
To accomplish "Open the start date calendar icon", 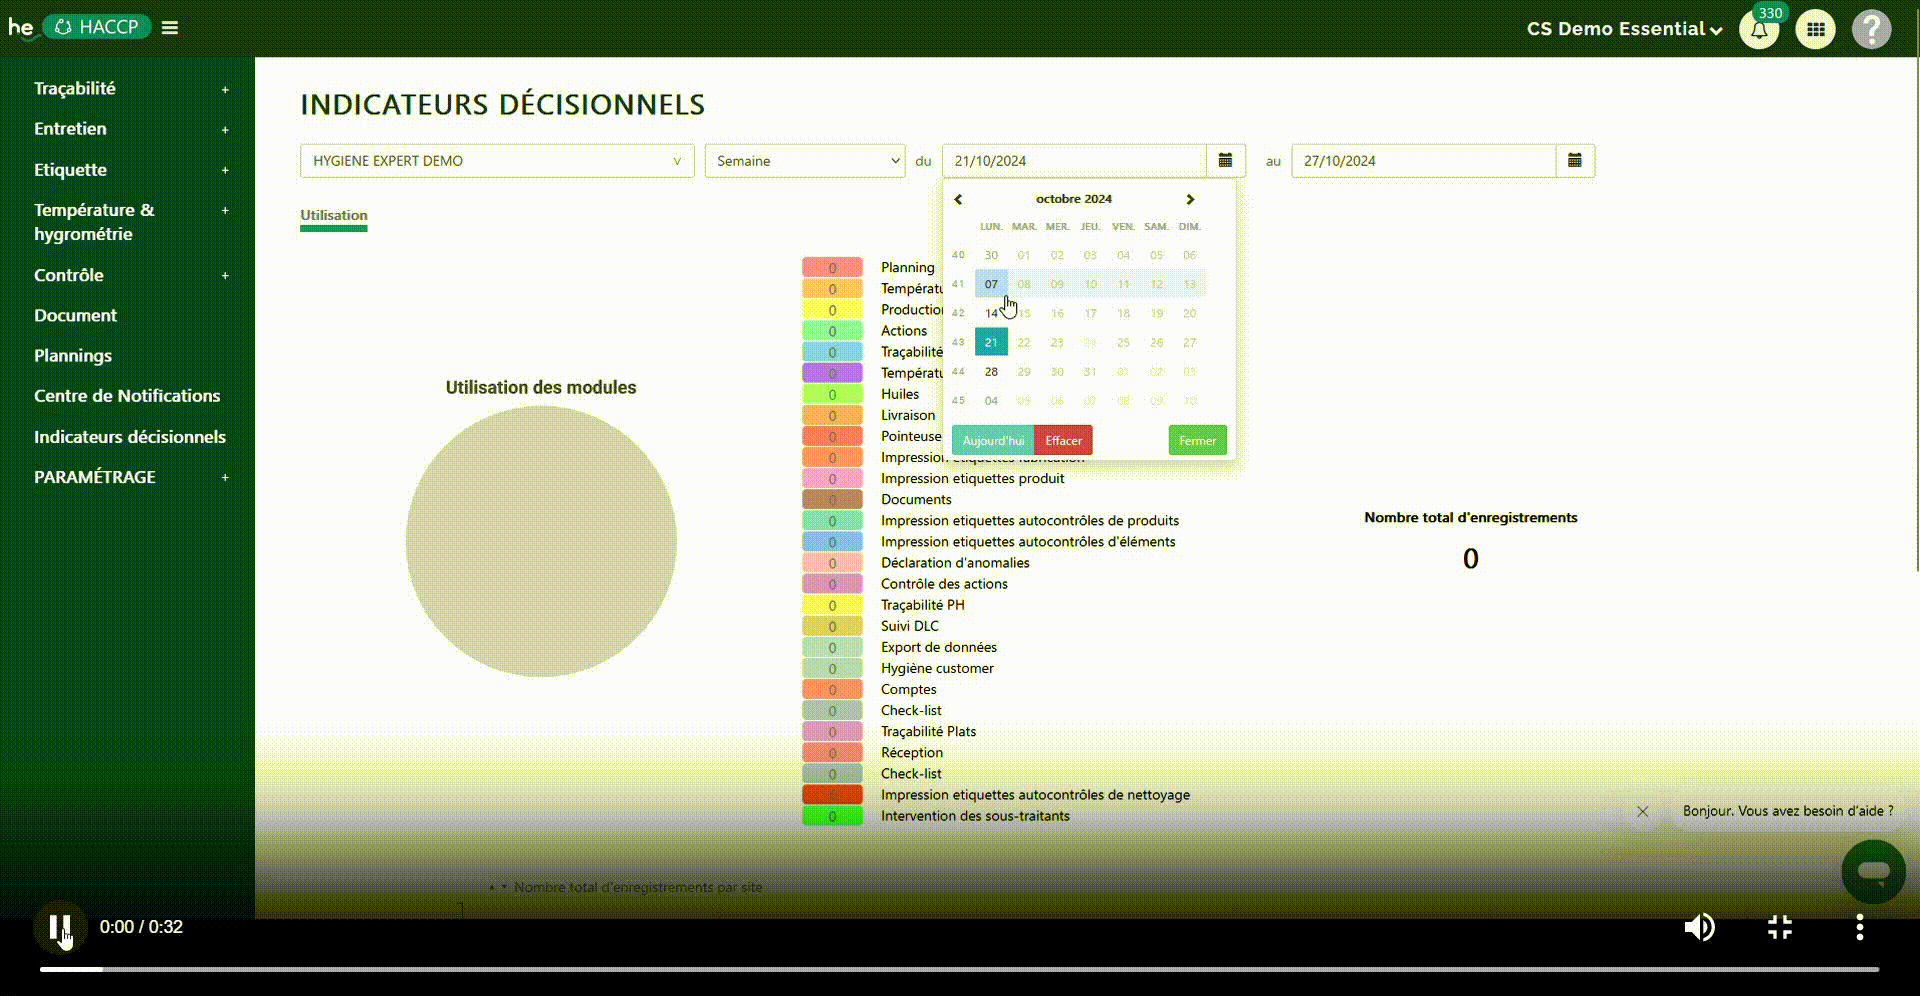I will coord(1225,161).
